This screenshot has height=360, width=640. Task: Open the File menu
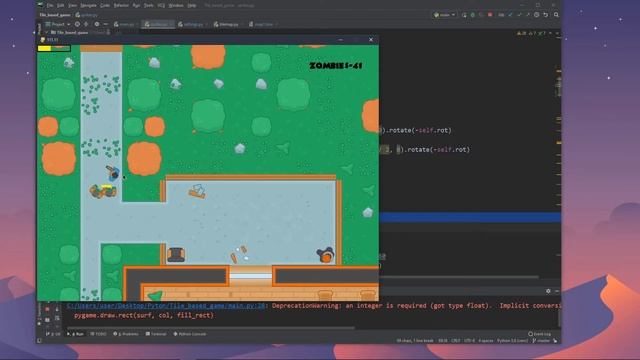pyautogui.click(x=50, y=6)
